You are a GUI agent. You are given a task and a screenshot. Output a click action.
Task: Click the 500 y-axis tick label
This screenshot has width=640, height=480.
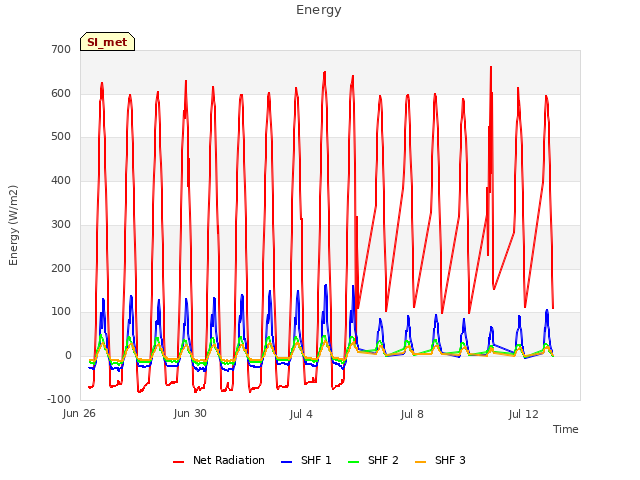click(x=61, y=137)
